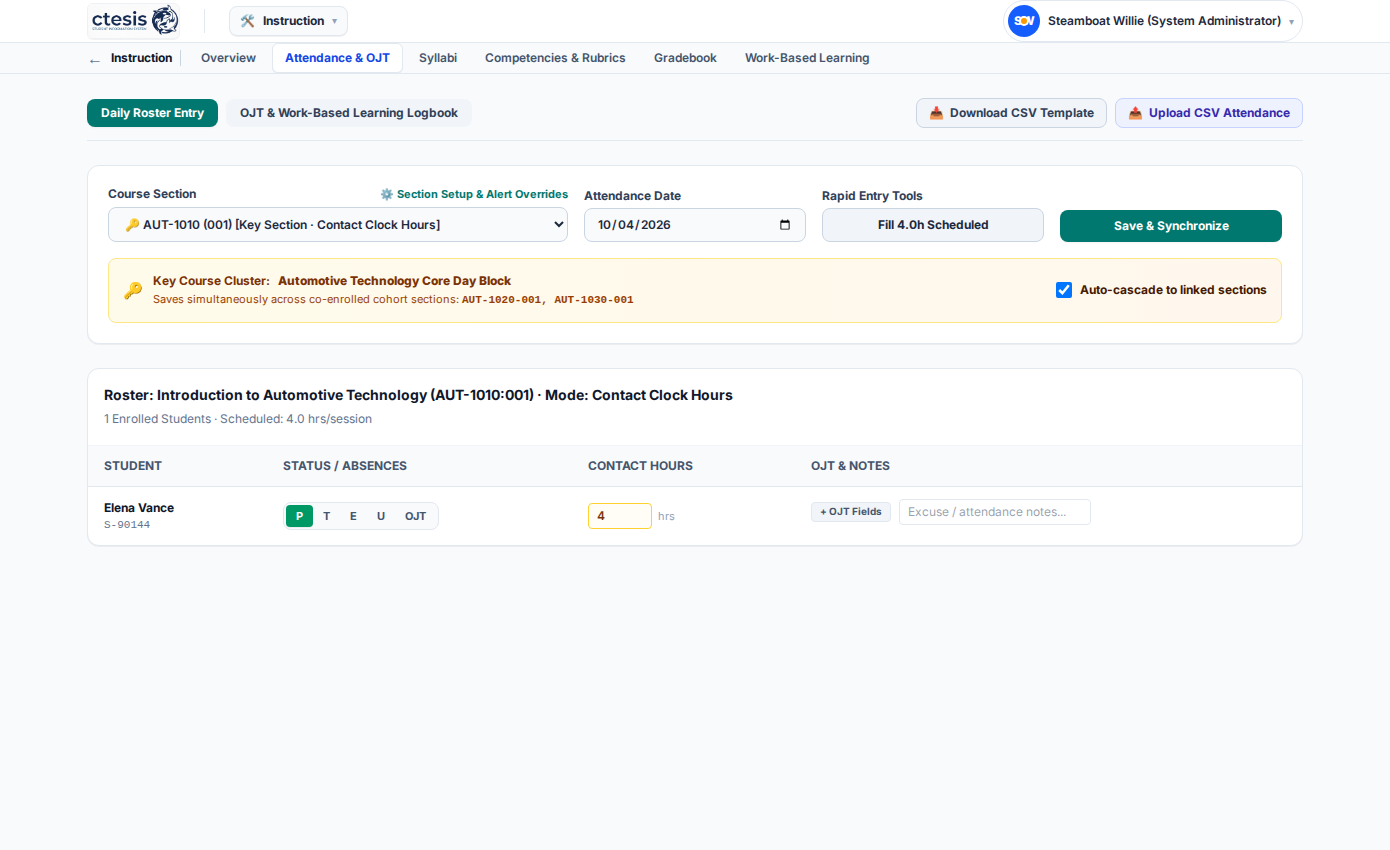
Task: Select the Daily Roster Entry view
Action: [152, 113]
